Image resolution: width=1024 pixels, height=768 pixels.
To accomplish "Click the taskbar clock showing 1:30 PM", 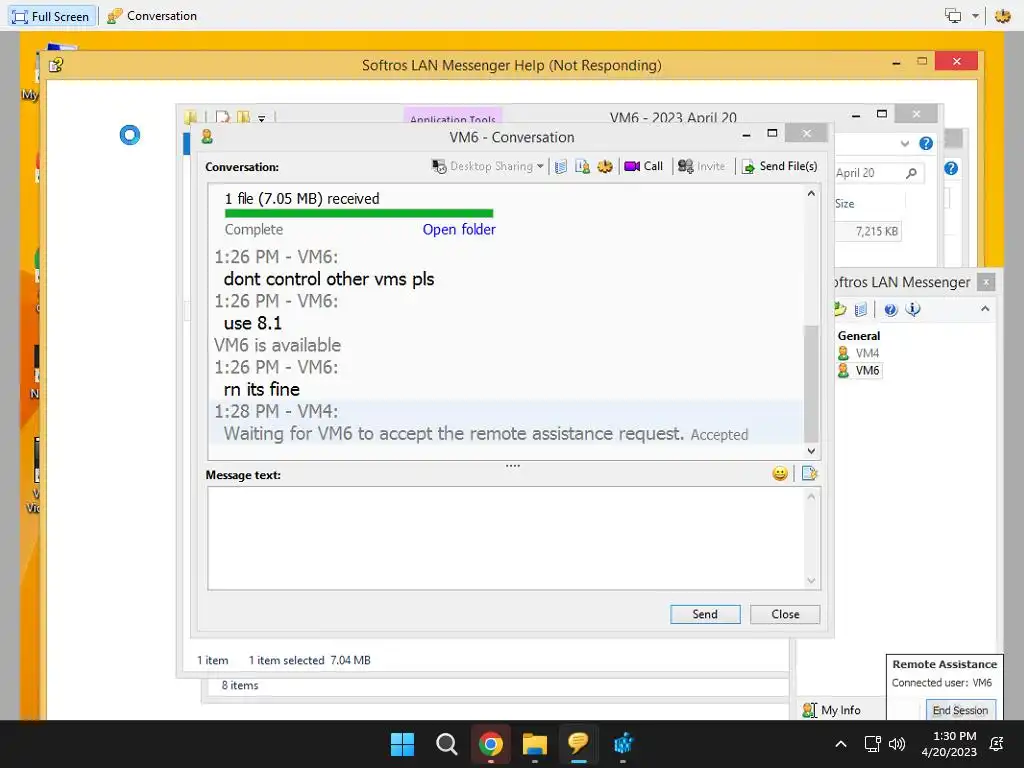I will 949,744.
